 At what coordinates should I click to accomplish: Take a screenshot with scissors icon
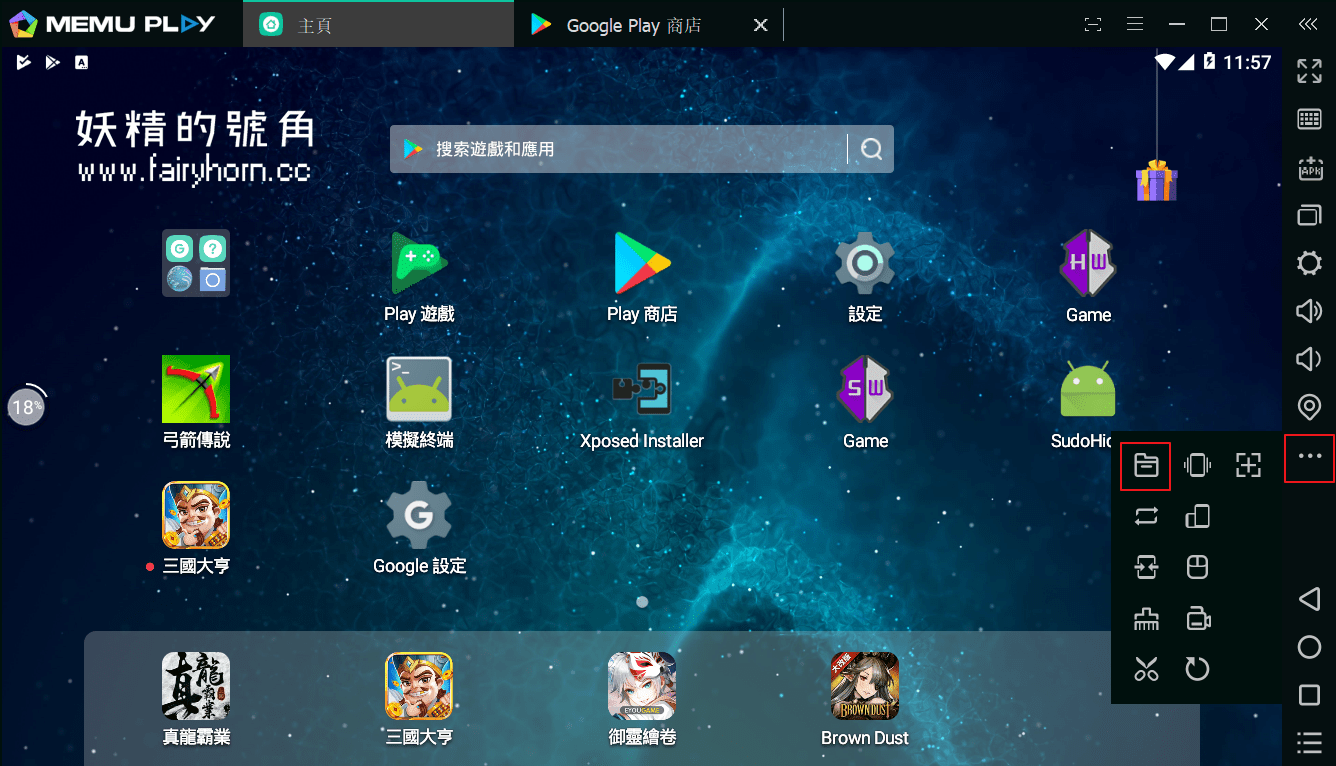[x=1146, y=669]
